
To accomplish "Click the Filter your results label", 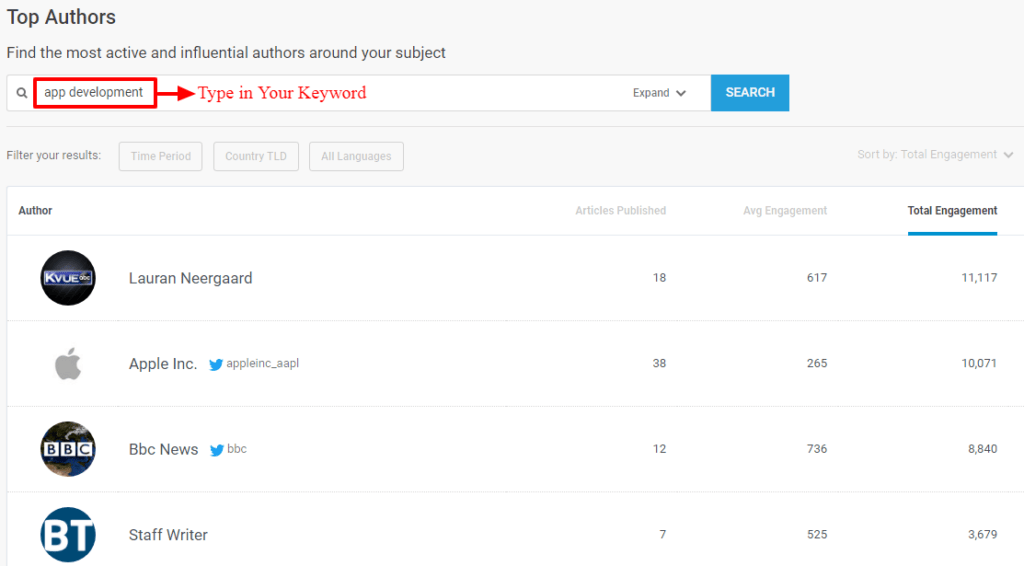I will pyautogui.click(x=54, y=155).
